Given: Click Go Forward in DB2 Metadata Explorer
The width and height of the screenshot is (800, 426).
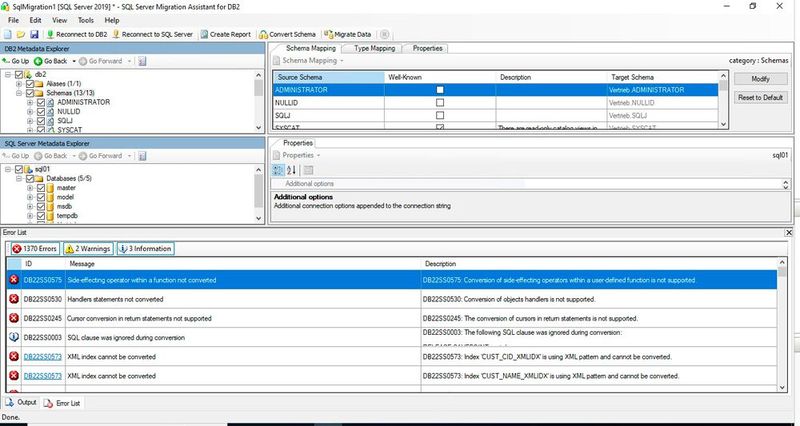Looking at the screenshot, I should 101,61.
